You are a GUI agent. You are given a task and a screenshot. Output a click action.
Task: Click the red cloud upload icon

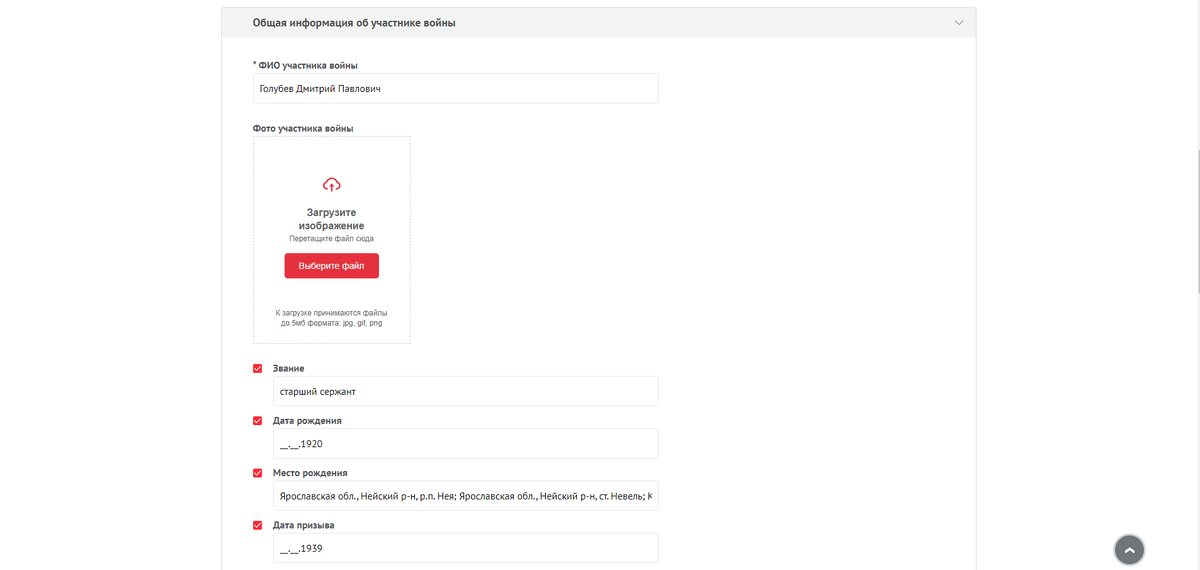(x=332, y=184)
